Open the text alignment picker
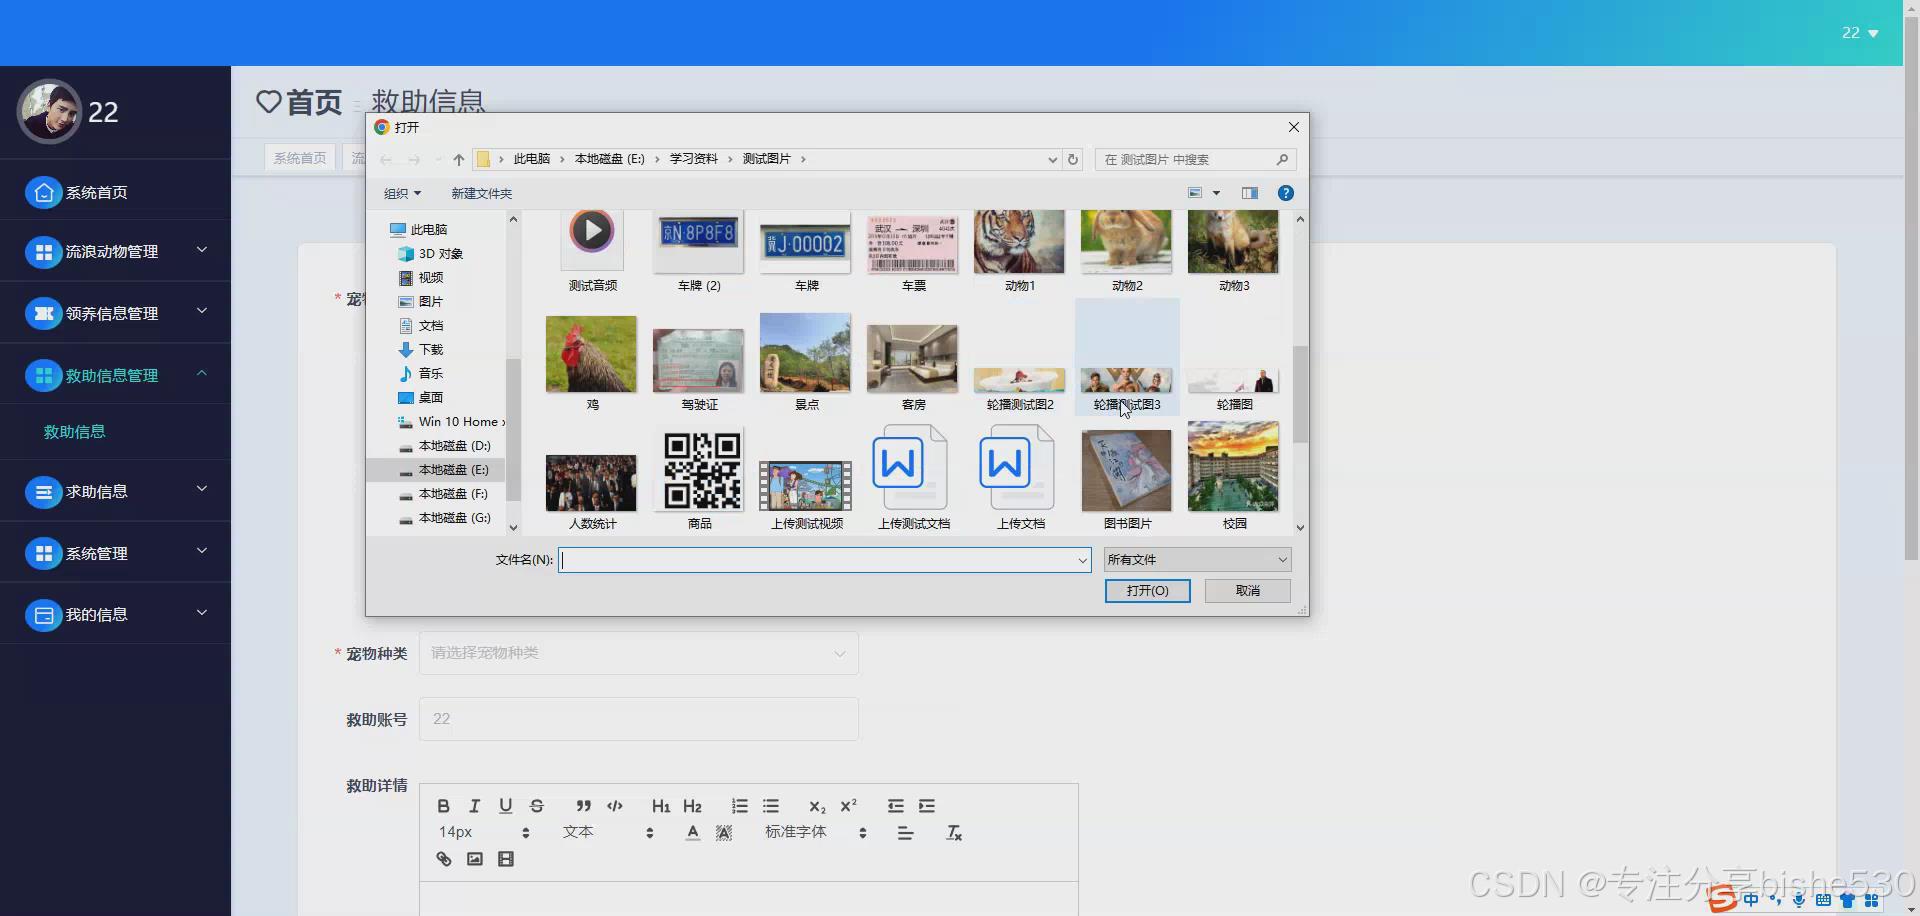Viewport: 1920px width, 916px height. 905,833
